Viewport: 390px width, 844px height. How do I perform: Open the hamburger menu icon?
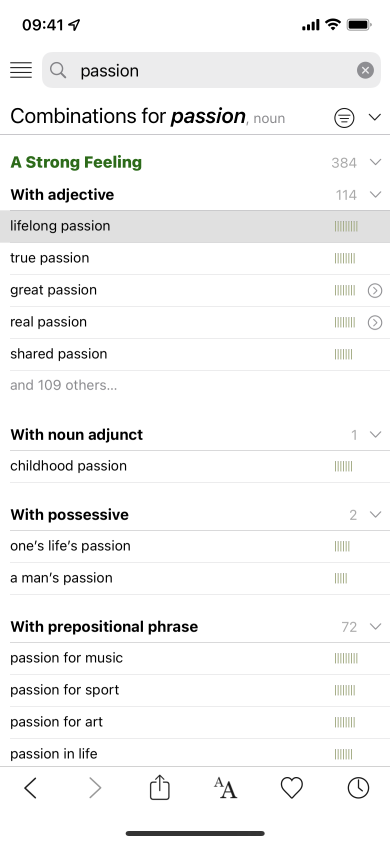point(21,70)
